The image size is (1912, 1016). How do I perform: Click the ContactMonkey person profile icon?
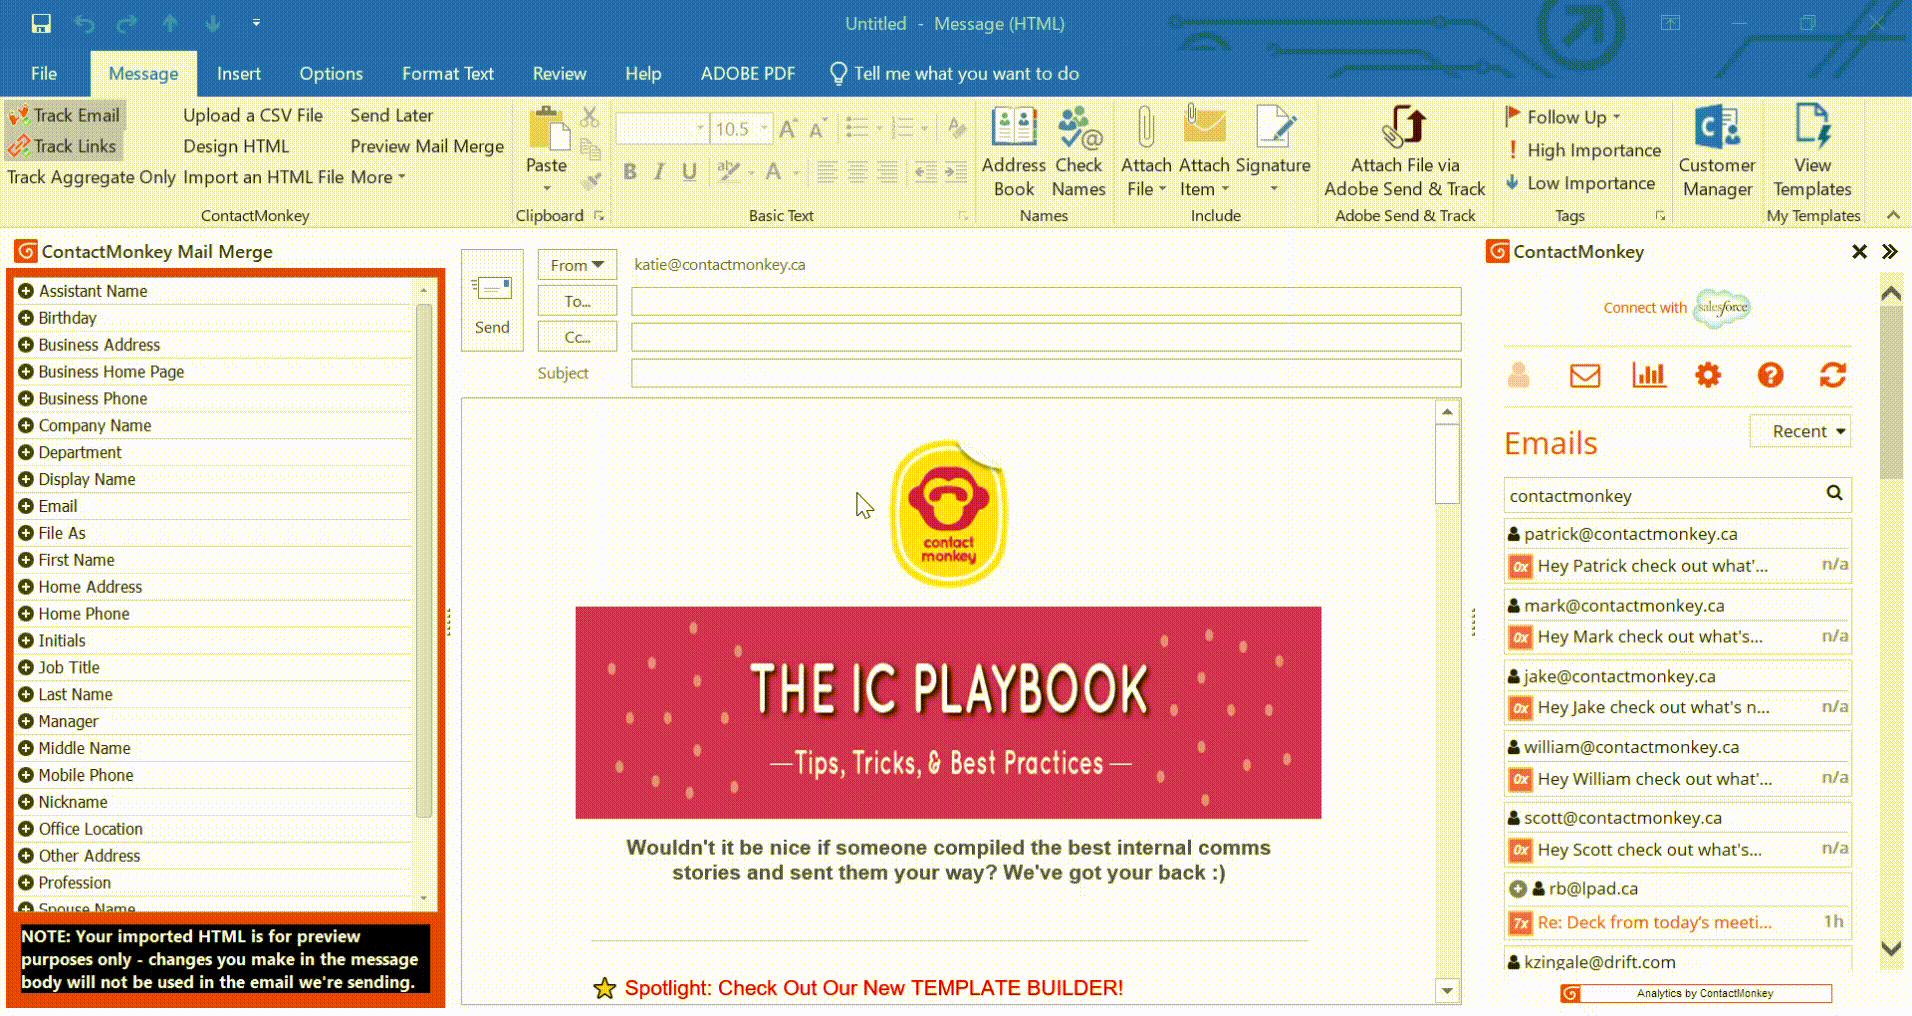point(1518,376)
